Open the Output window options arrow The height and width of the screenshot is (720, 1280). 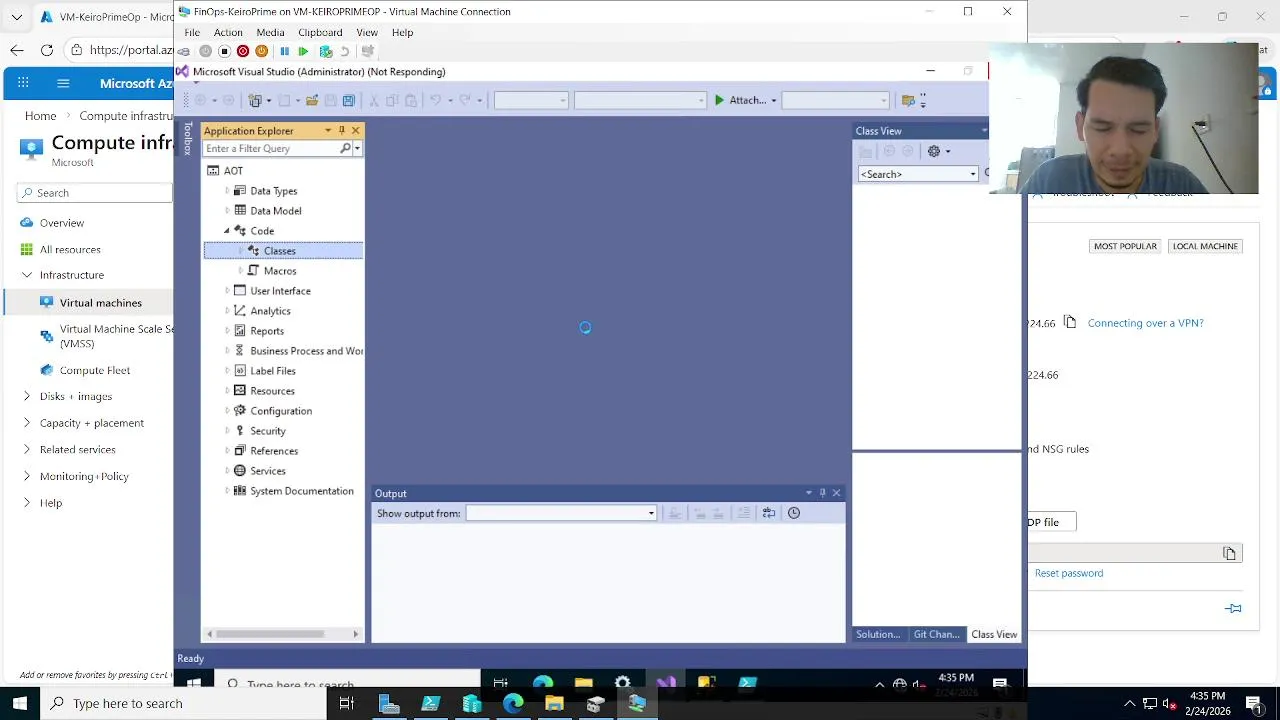(x=808, y=493)
